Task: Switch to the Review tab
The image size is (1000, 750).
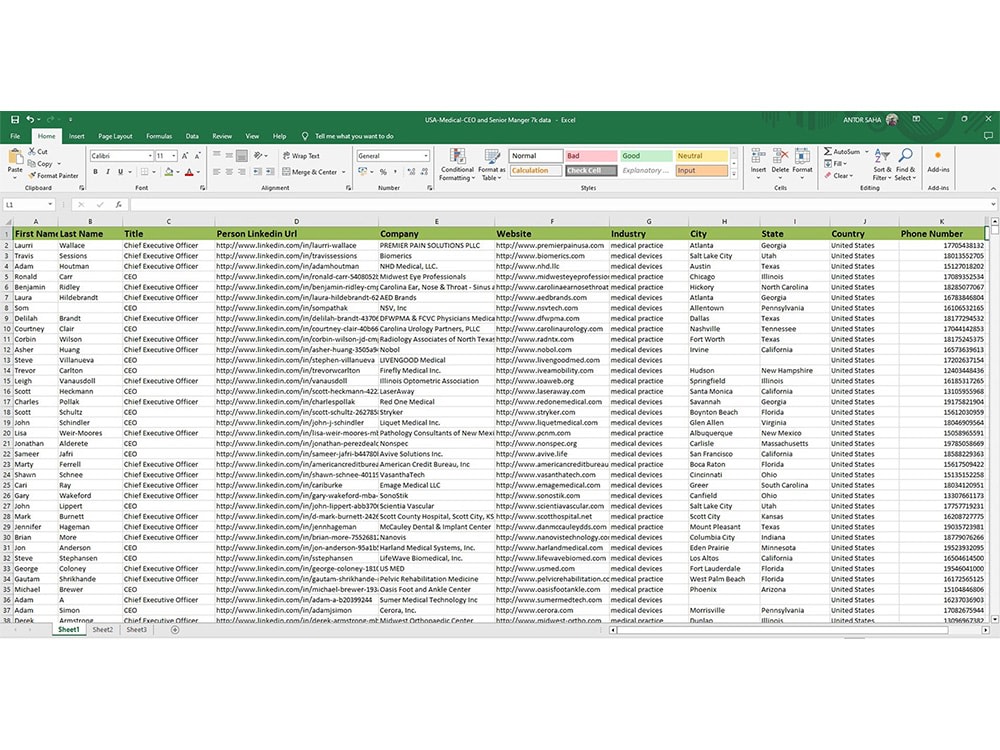Action: tap(222, 136)
